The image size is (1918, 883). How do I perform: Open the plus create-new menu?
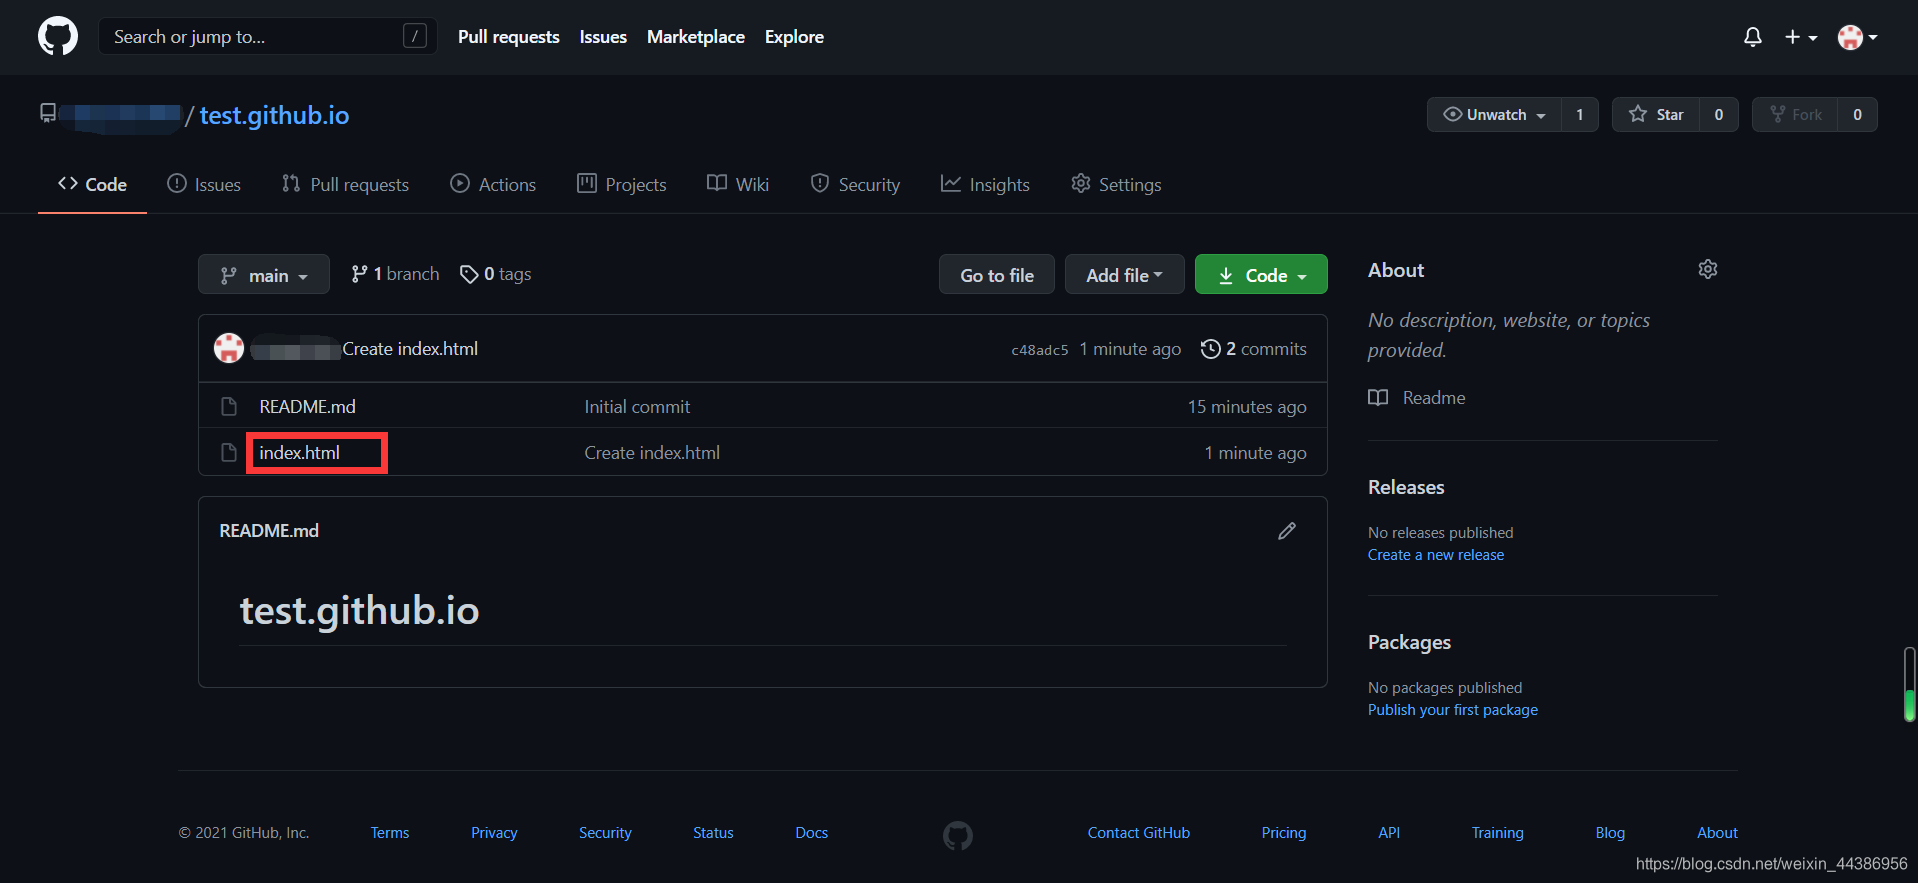coord(1801,37)
